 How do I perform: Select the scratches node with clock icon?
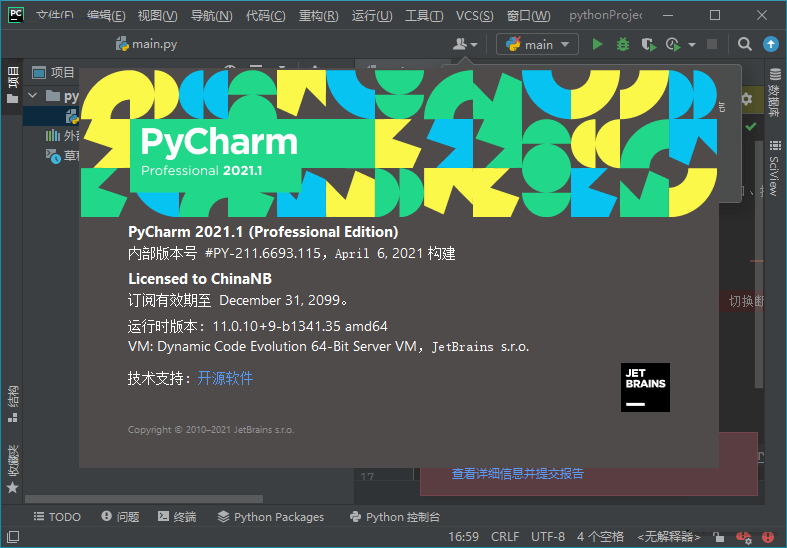pos(53,156)
